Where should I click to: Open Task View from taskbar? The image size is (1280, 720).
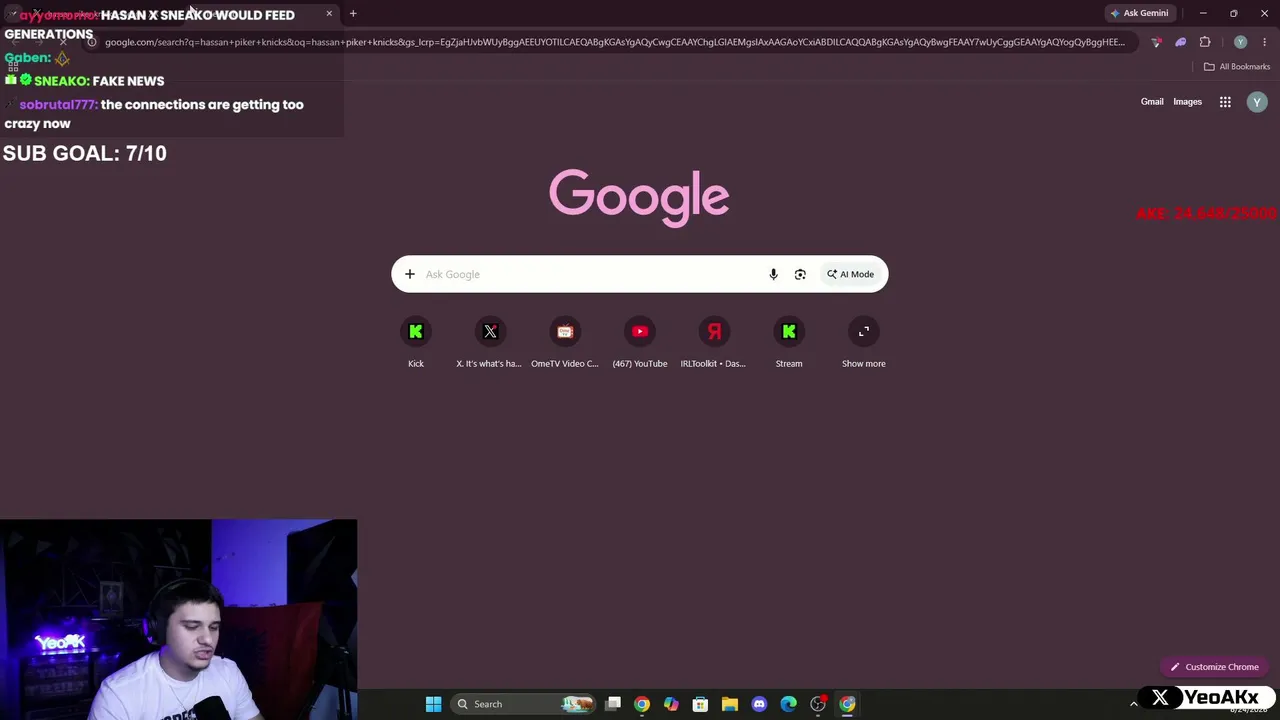click(x=613, y=704)
